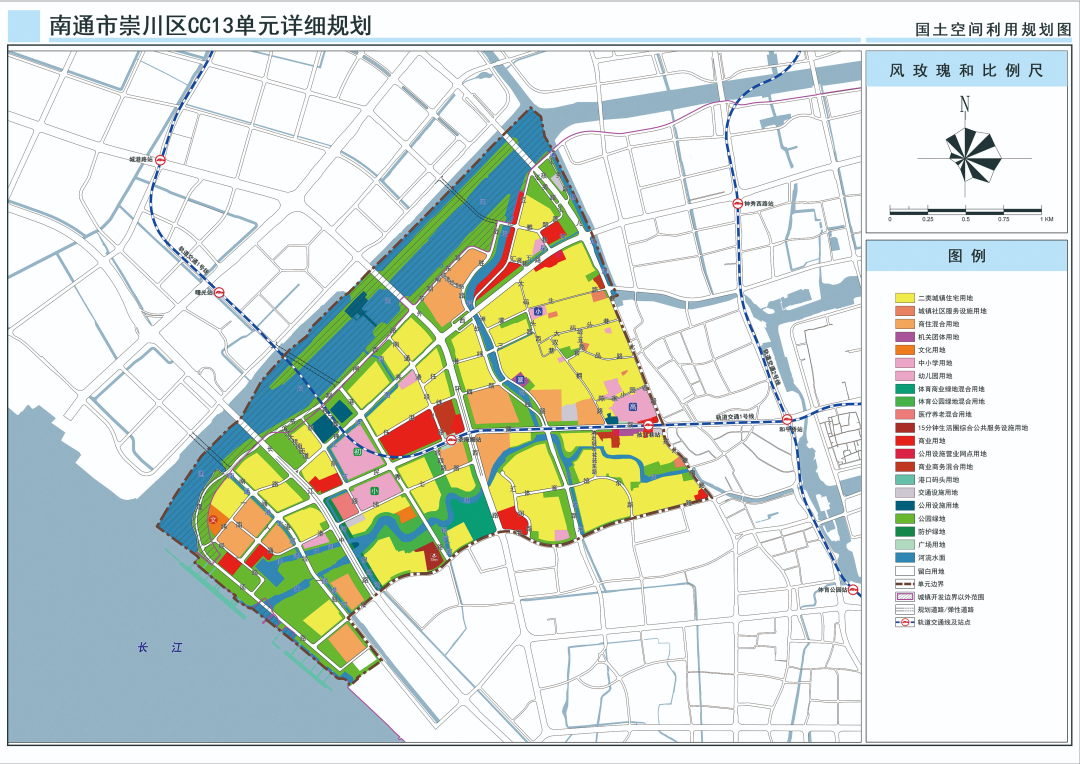Select the red 商业用地 legend swatch
The image size is (1080, 764).
(905, 440)
